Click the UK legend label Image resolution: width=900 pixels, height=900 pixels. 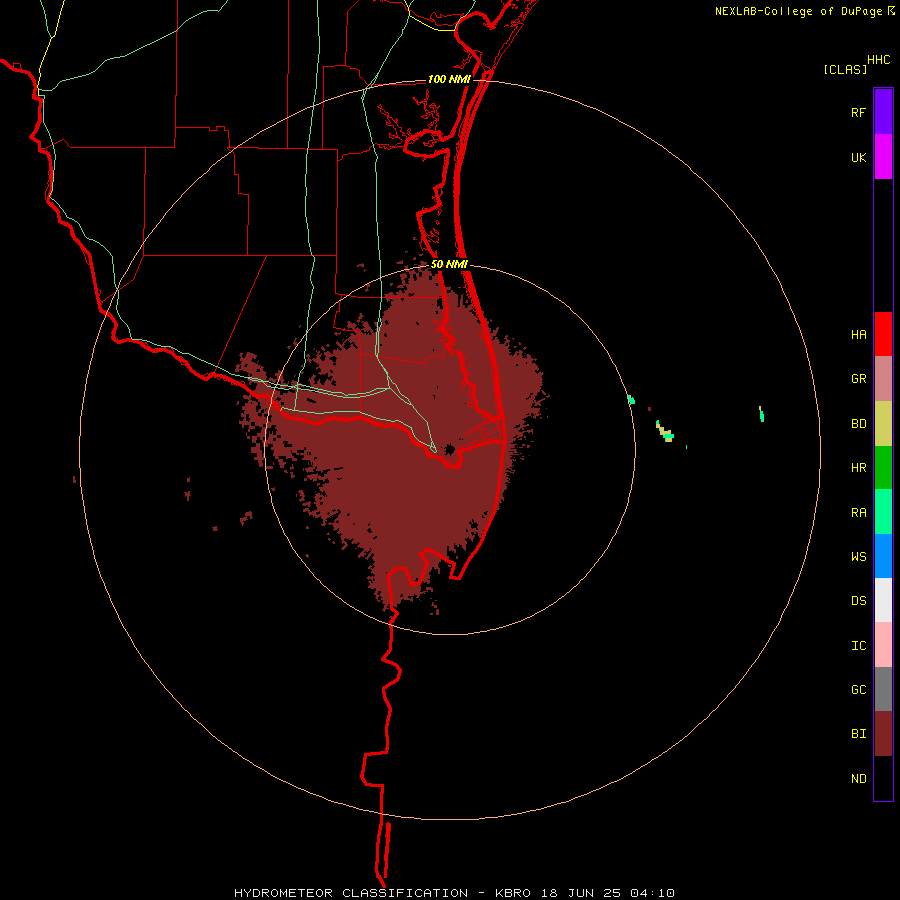[858, 157]
